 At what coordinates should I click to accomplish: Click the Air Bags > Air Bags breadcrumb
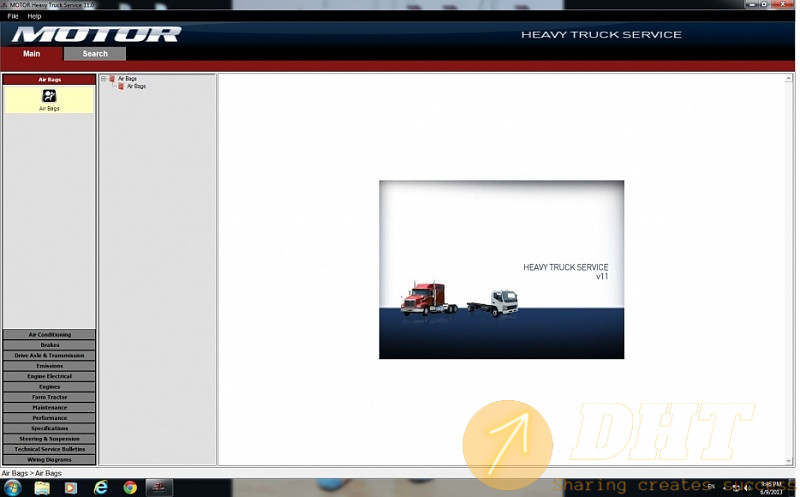31,474
